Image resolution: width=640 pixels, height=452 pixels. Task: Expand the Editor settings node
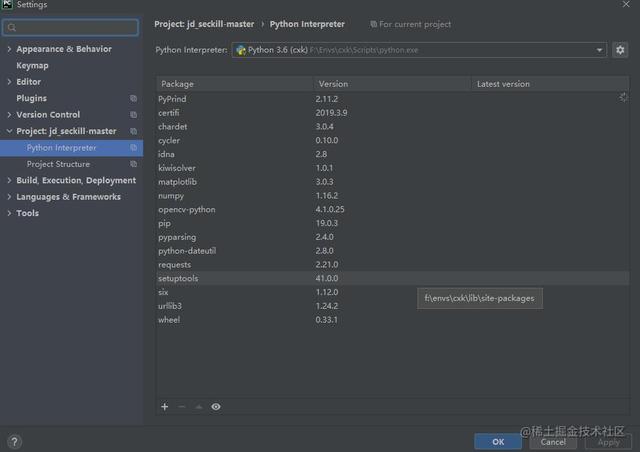[x=9, y=82]
